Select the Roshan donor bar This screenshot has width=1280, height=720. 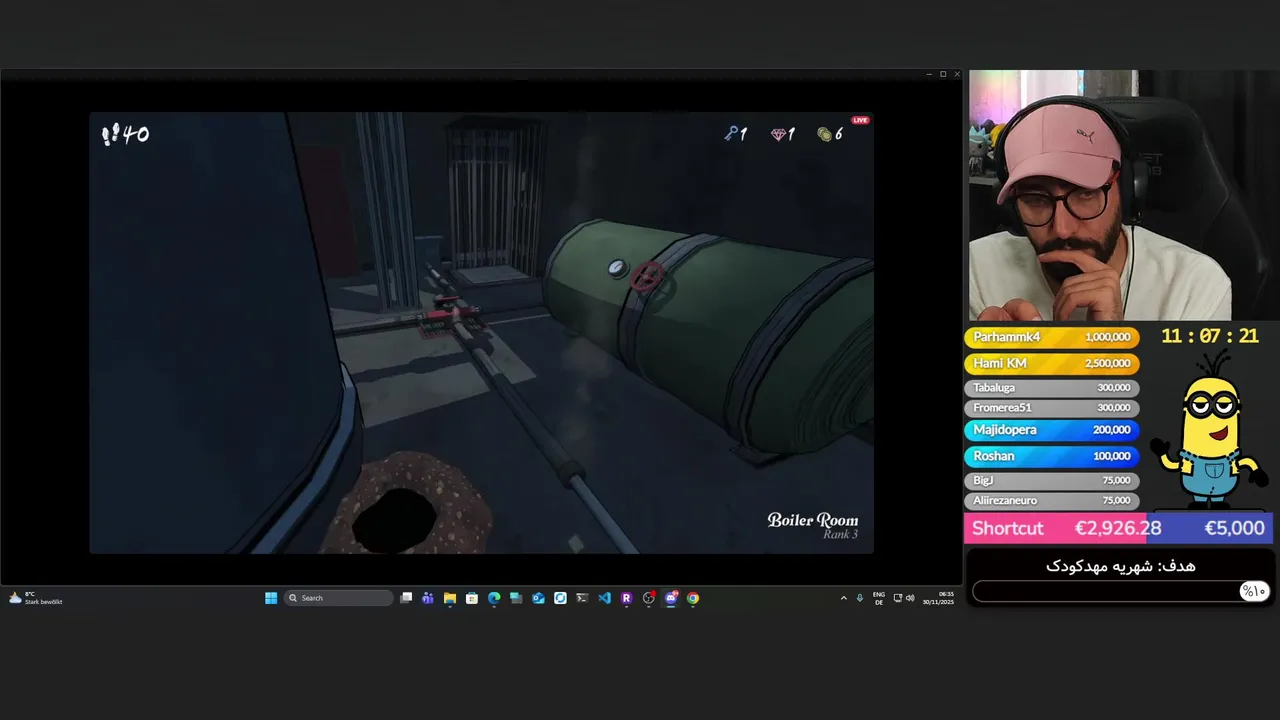(x=1051, y=456)
